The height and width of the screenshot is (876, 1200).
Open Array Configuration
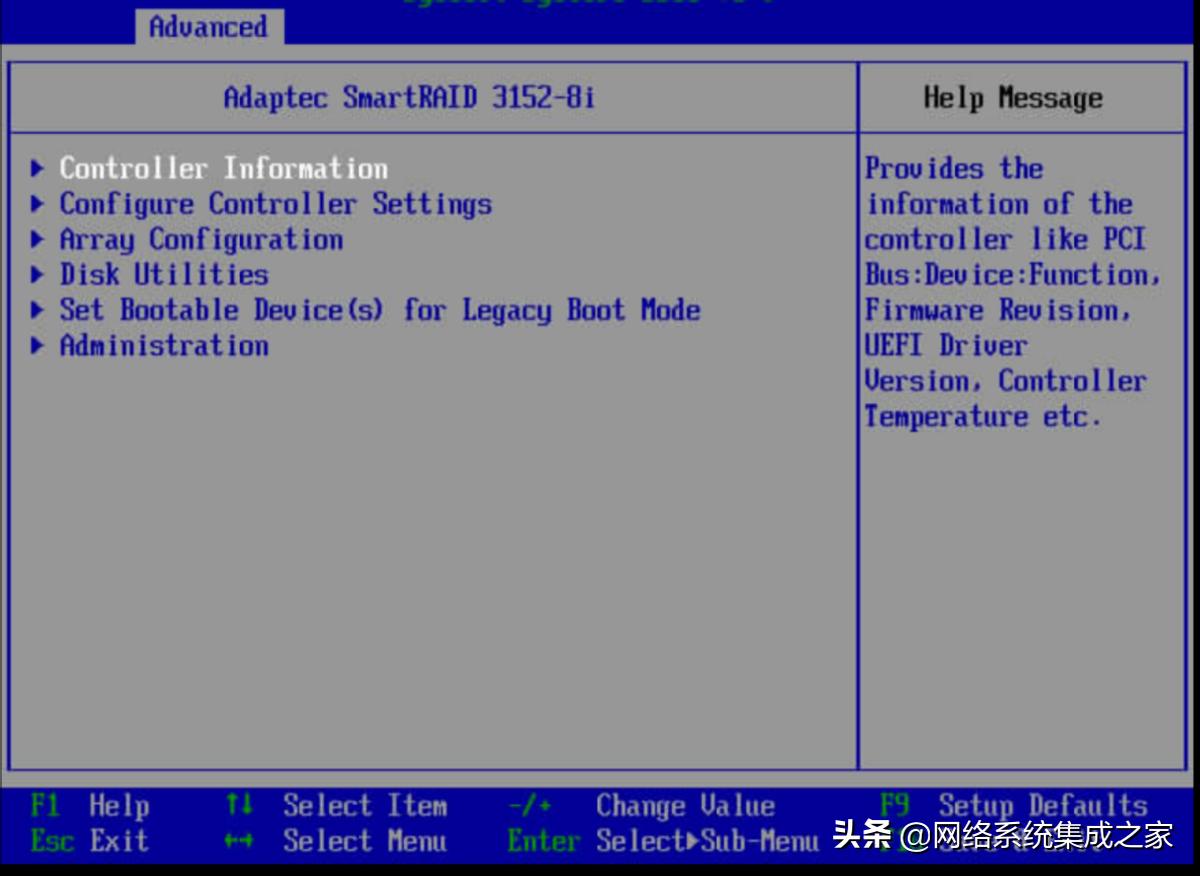pyautogui.click(x=201, y=239)
